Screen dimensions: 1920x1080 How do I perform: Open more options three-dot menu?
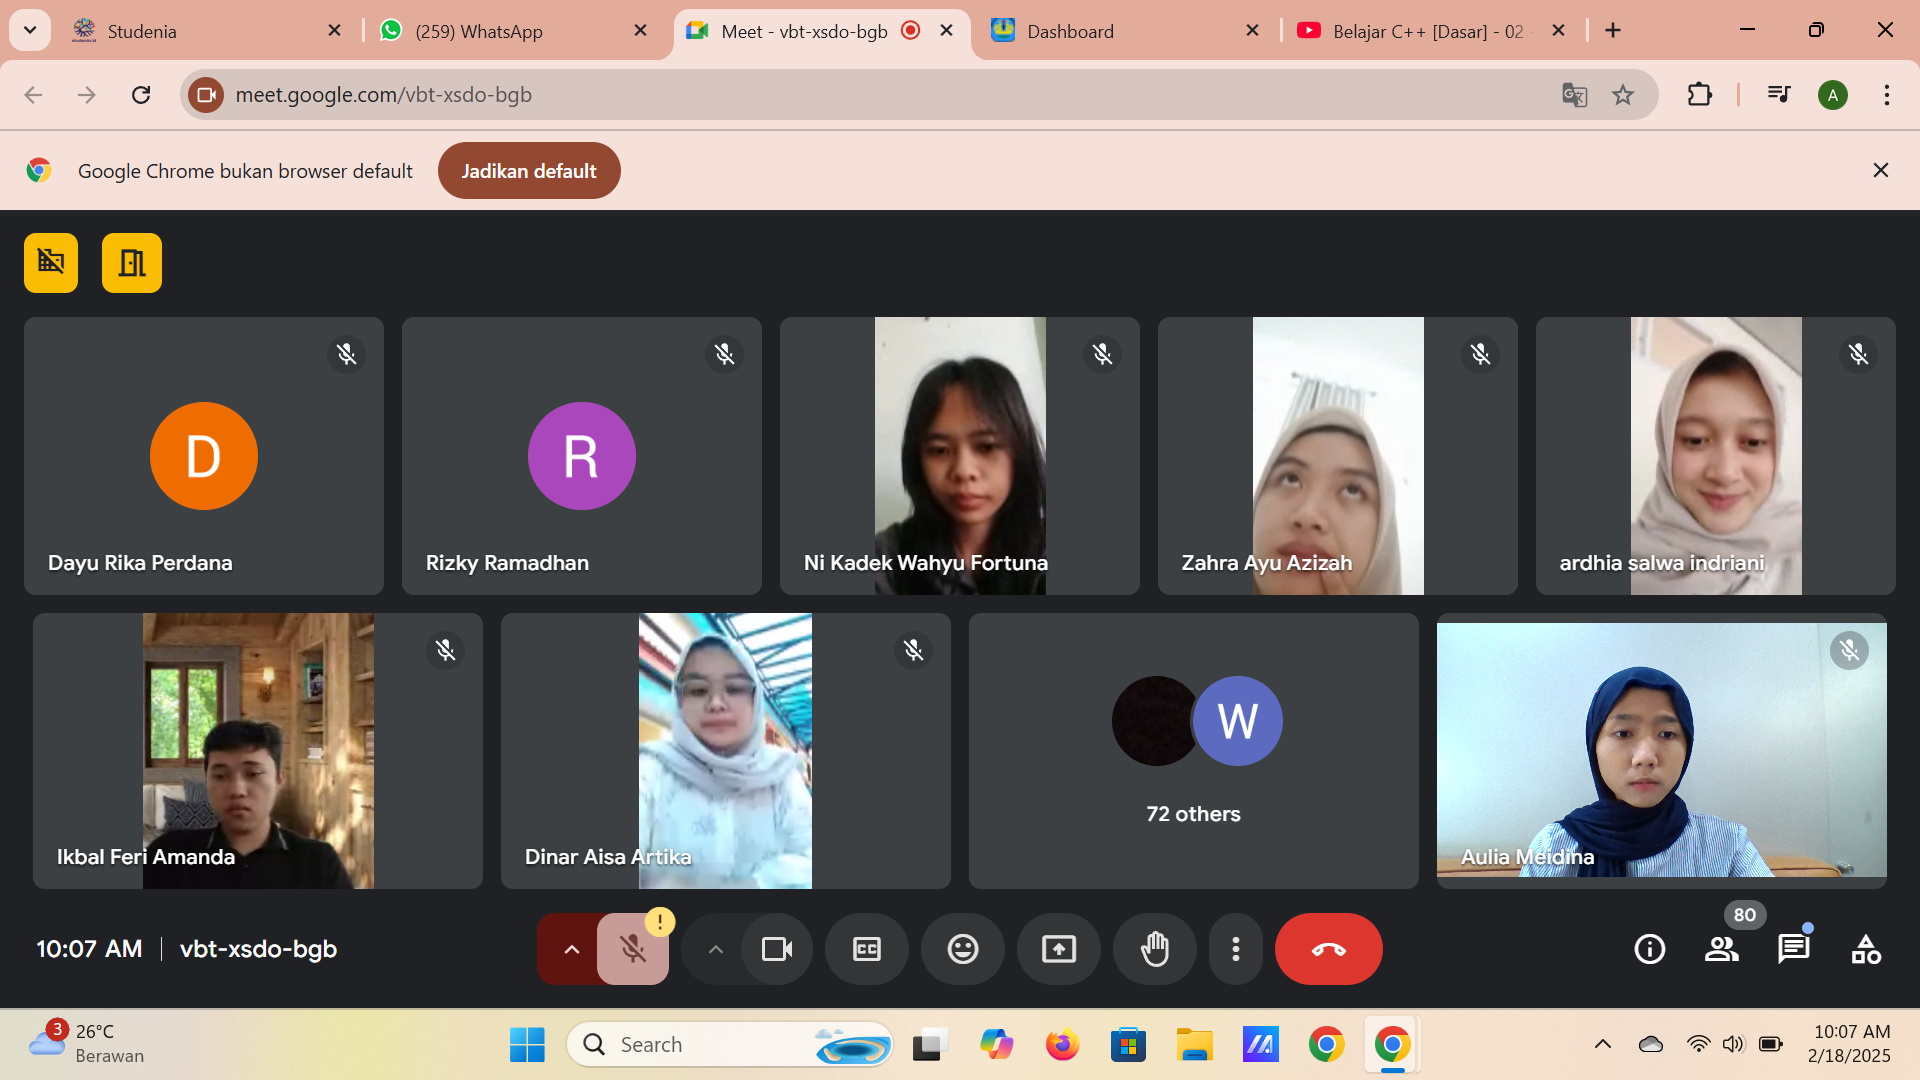click(x=1236, y=949)
